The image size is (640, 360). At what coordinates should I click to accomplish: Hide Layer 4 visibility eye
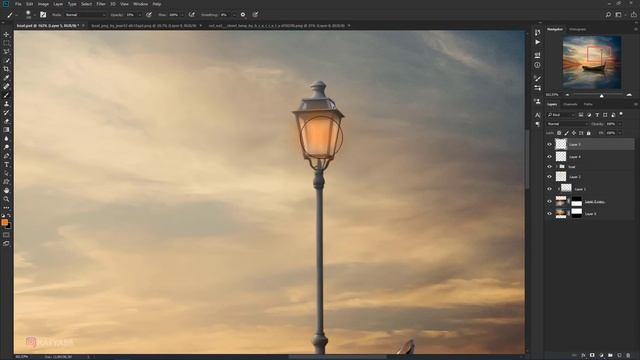pos(549,156)
